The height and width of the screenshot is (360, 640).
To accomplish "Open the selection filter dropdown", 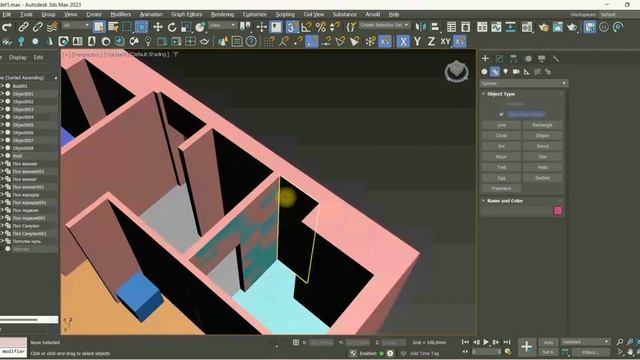I will click(x=76, y=26).
